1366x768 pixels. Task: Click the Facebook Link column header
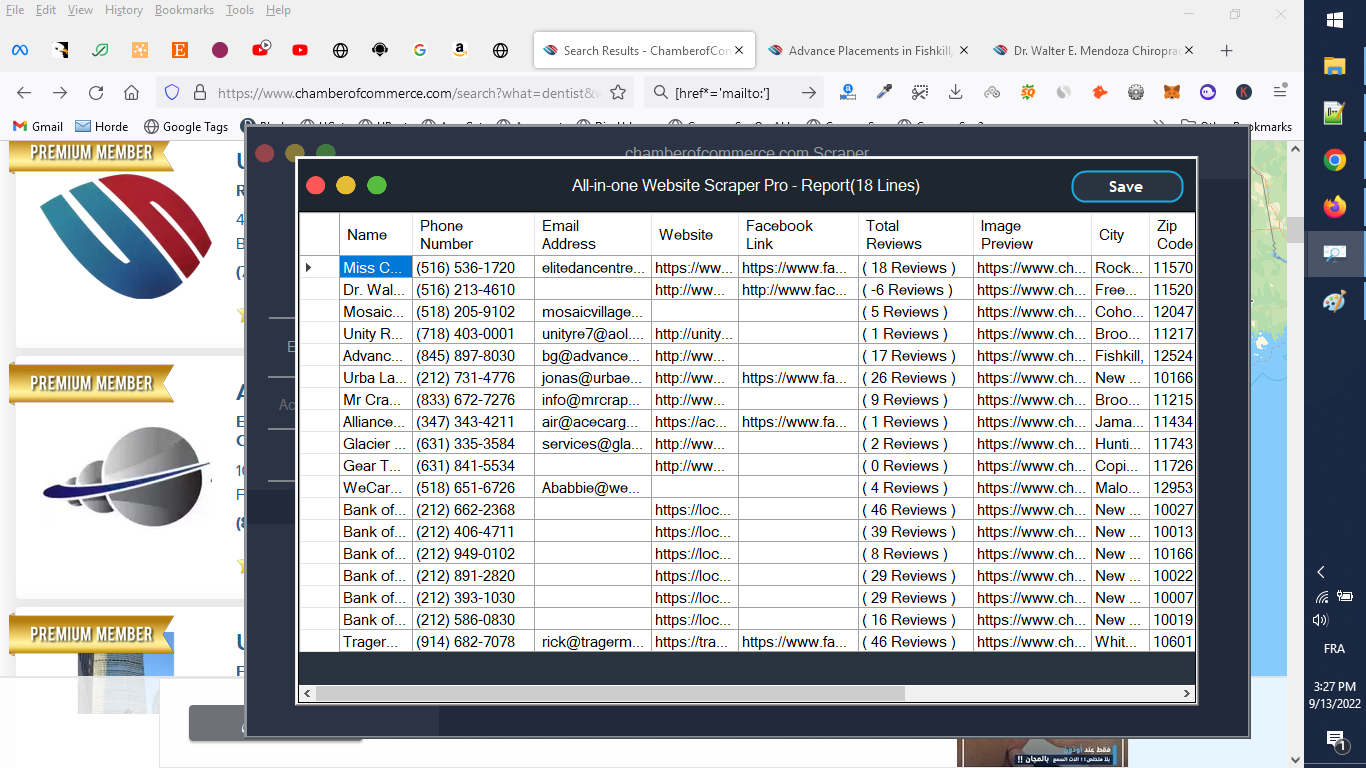798,235
